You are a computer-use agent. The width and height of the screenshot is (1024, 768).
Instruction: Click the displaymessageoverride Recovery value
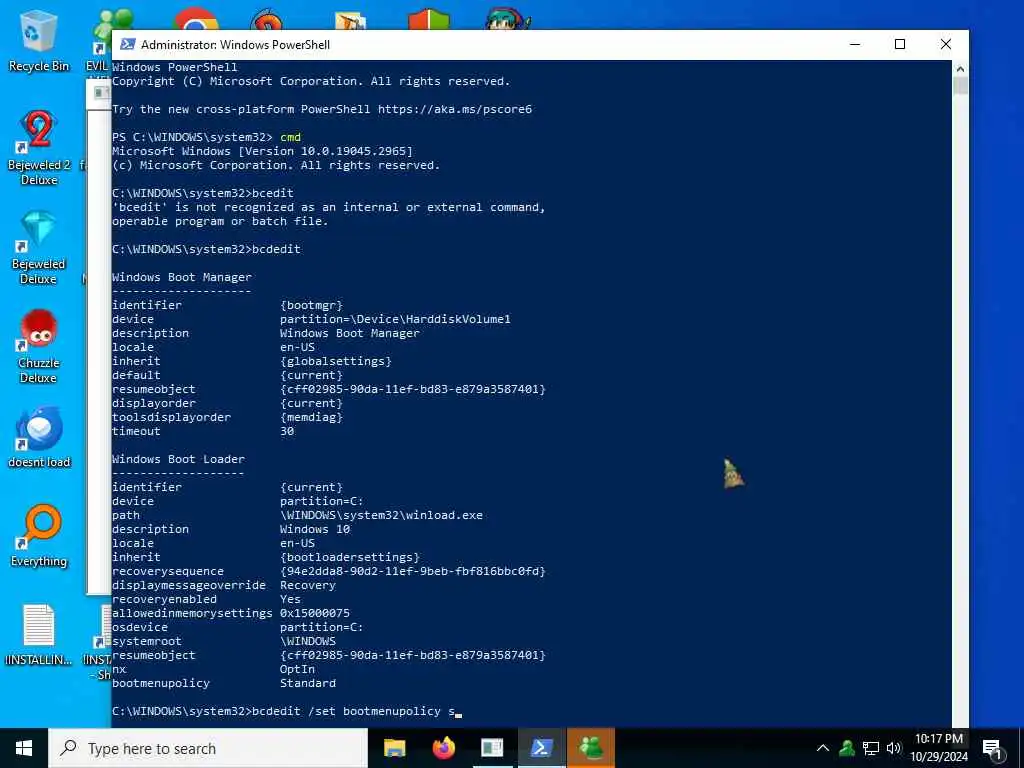pyautogui.click(x=308, y=585)
